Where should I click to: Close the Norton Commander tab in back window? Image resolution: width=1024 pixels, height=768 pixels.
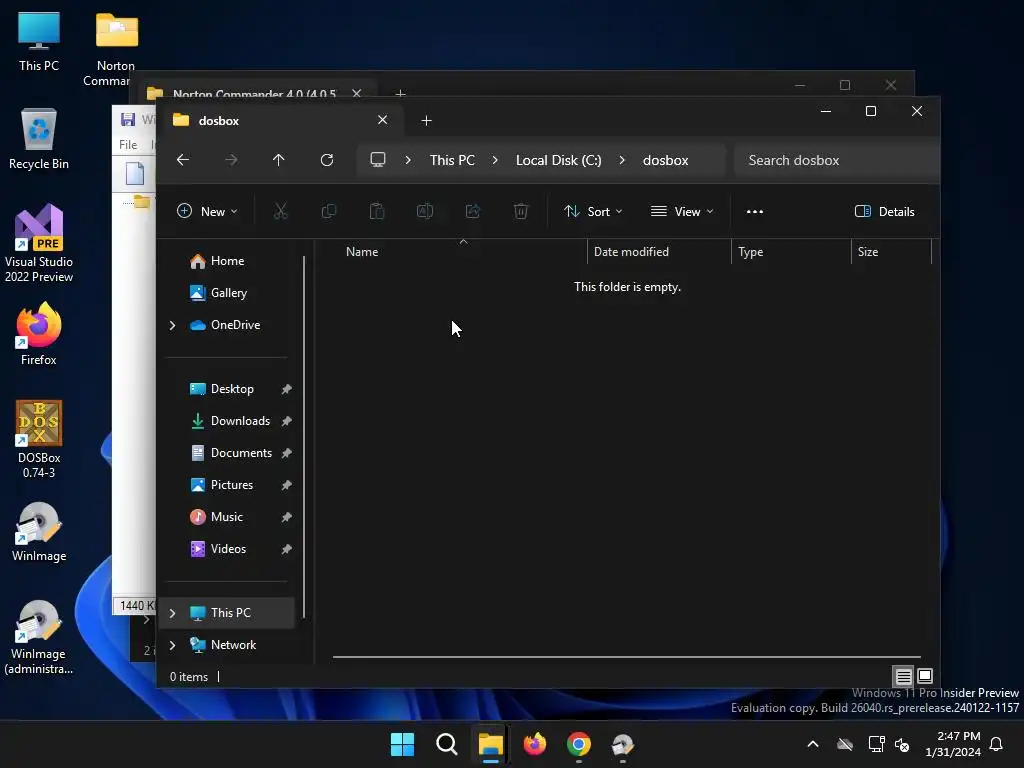point(357,93)
